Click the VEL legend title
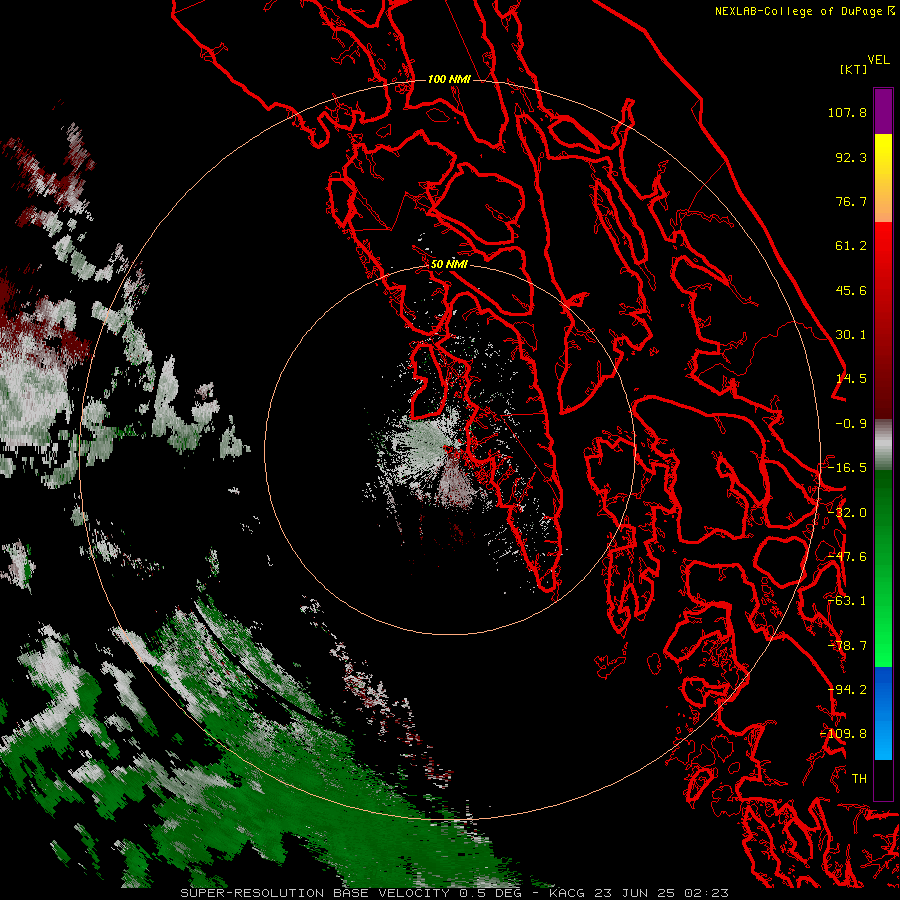Image resolution: width=900 pixels, height=900 pixels. coord(878,60)
